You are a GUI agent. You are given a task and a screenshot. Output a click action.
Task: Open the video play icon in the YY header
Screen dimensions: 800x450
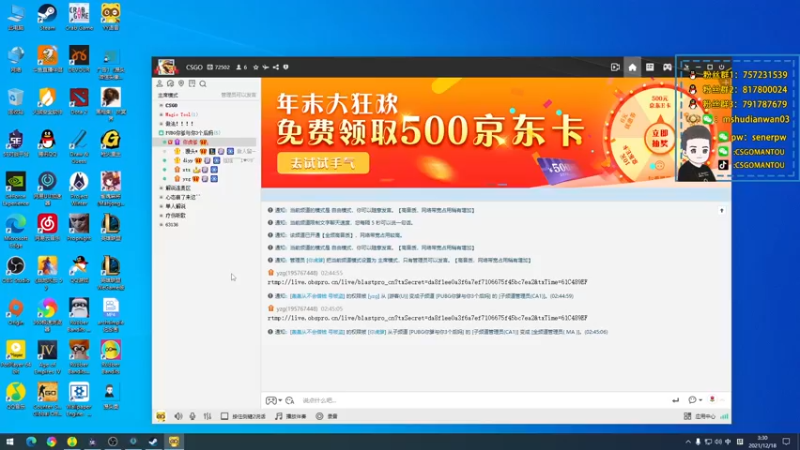pos(615,67)
